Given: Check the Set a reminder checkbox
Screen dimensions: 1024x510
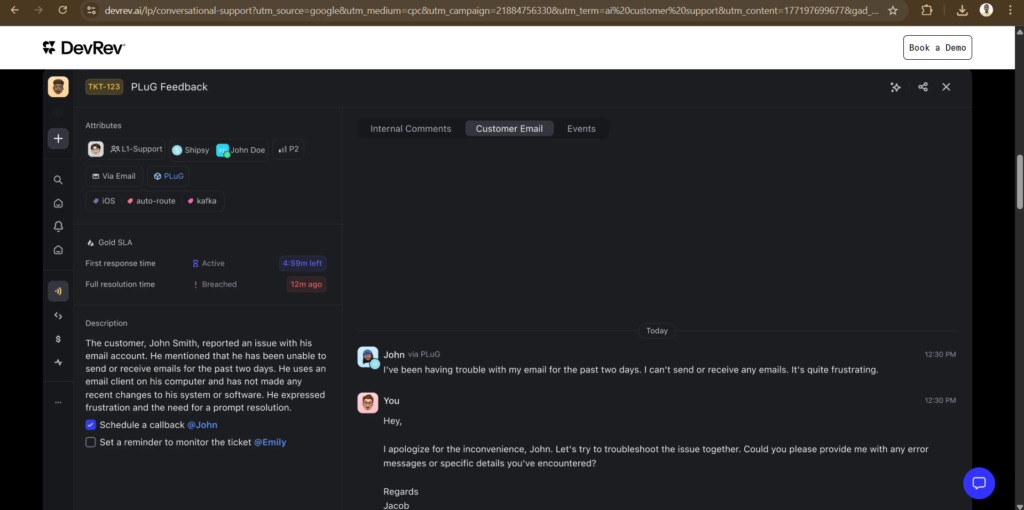Looking at the screenshot, I should [x=91, y=442].
